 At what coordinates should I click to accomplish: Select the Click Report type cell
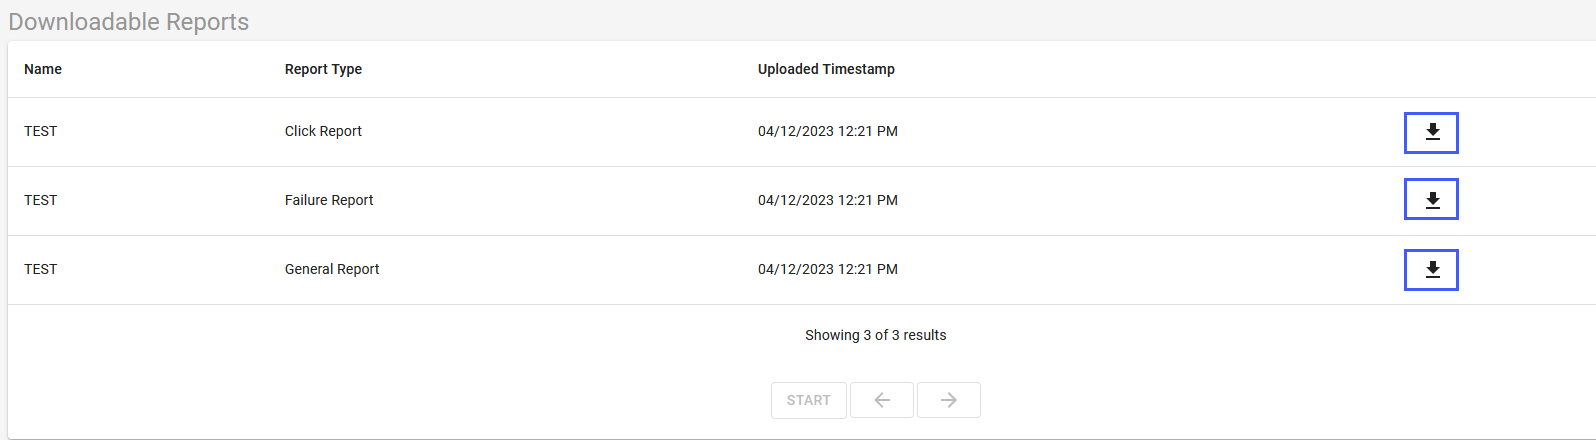pyautogui.click(x=323, y=131)
